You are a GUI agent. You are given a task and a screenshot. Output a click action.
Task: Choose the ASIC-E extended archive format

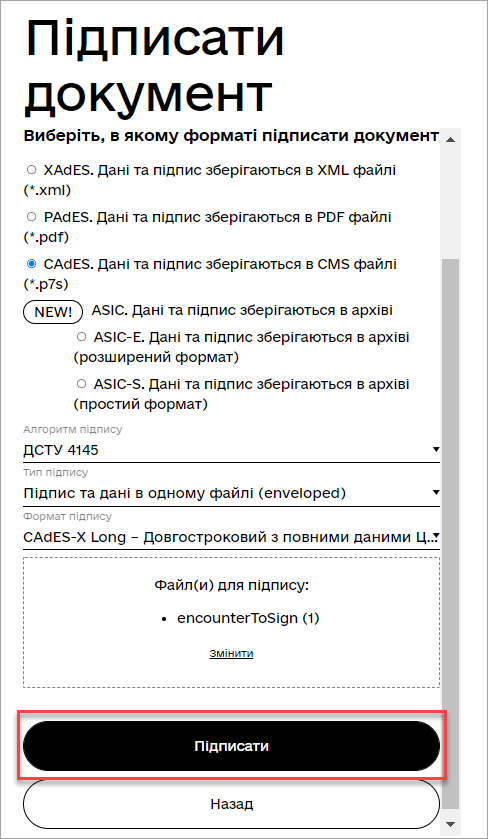(81, 337)
